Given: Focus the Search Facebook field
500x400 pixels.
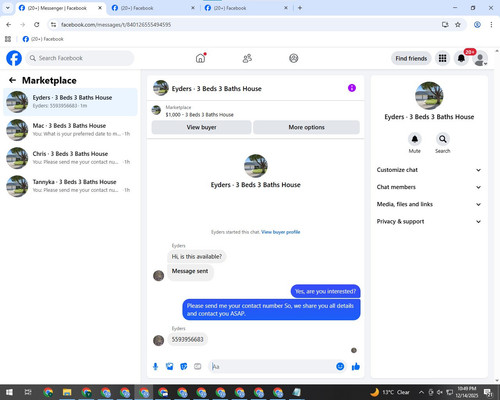Looking at the screenshot, I should pyautogui.click(x=80, y=58).
